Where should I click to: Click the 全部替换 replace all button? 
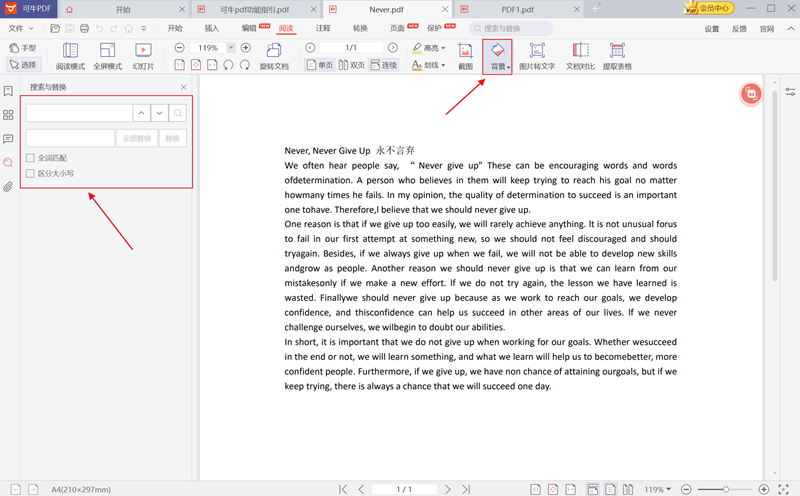click(x=136, y=138)
